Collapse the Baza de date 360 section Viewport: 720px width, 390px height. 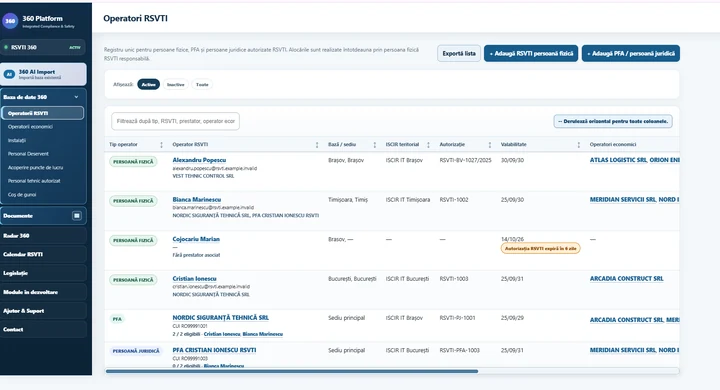tap(76, 97)
